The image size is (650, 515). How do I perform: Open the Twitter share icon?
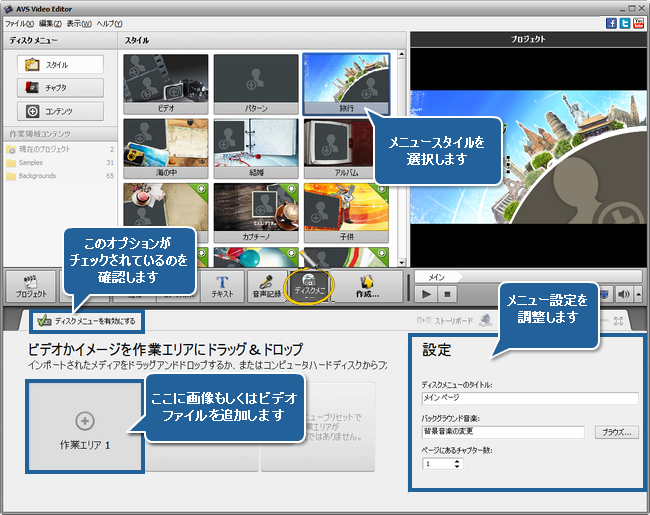pyautogui.click(x=625, y=22)
